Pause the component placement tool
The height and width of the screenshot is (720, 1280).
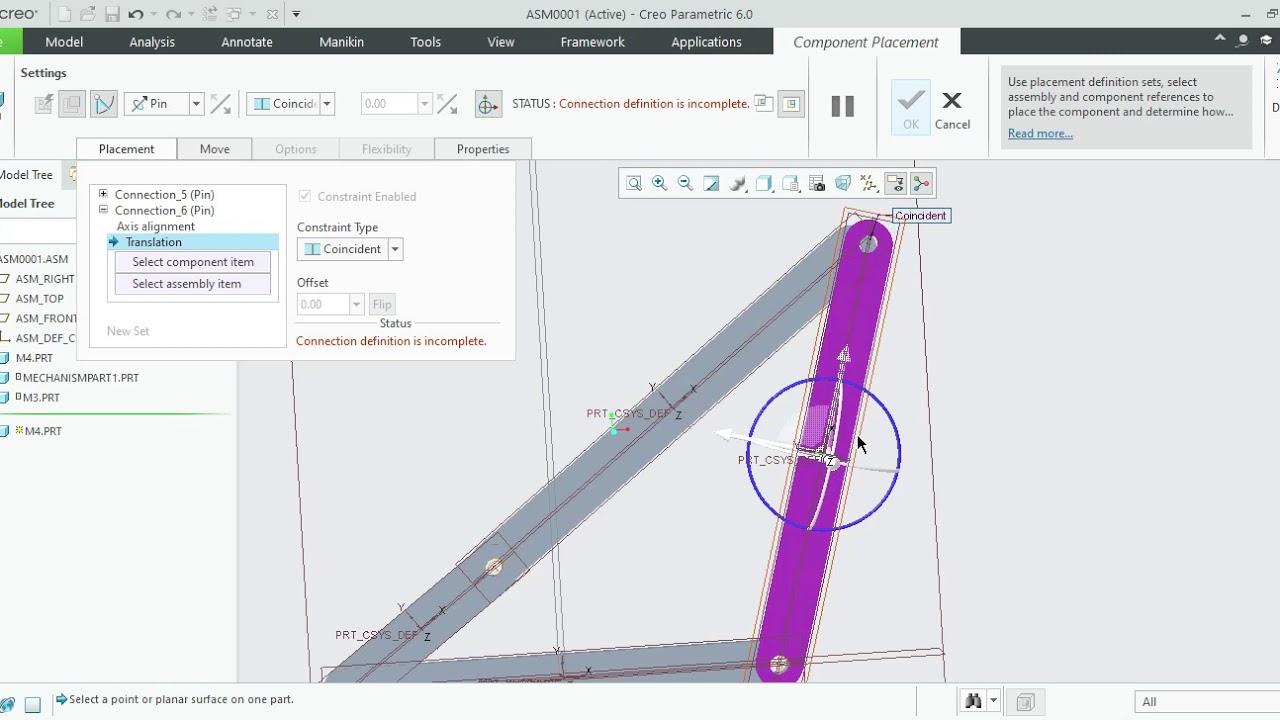[842, 106]
